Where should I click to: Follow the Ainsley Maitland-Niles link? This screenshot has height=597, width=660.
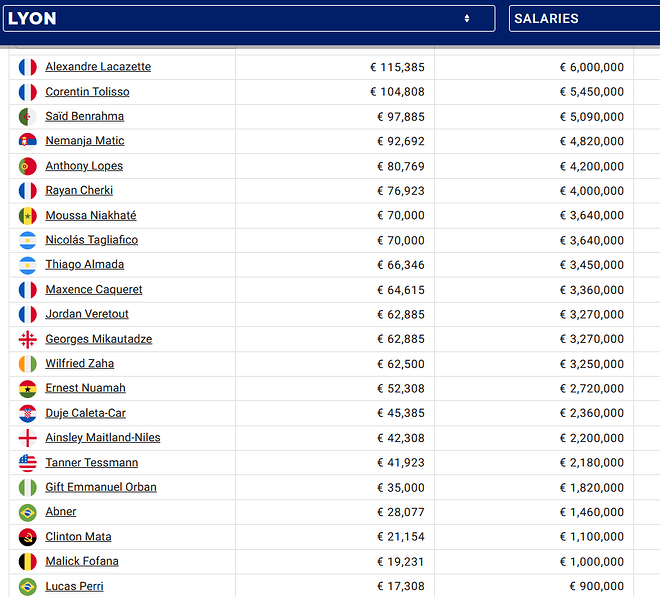tap(103, 437)
